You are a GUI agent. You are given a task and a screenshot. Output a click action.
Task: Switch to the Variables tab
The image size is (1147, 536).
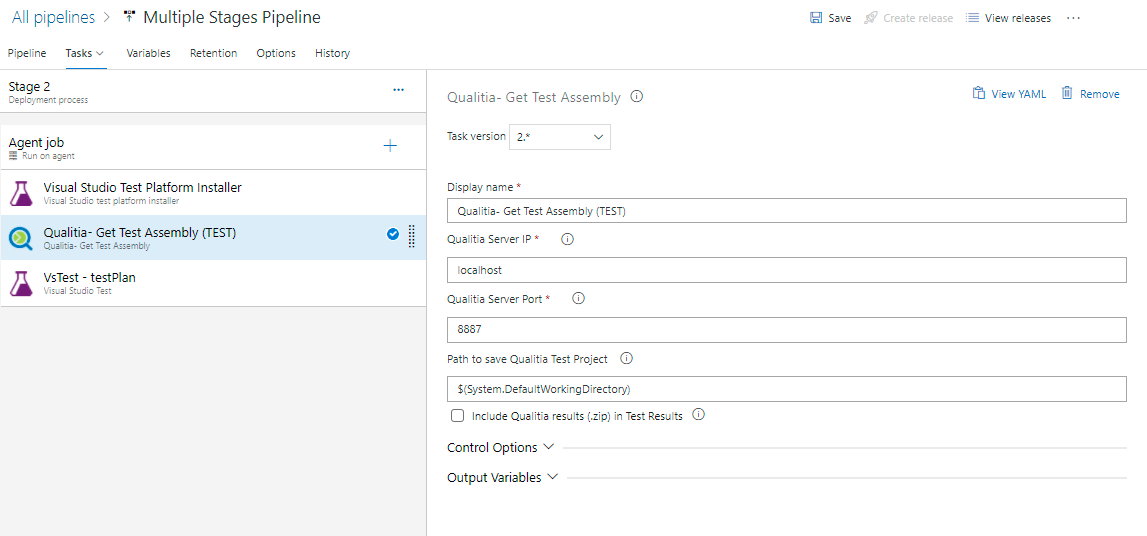coord(148,53)
